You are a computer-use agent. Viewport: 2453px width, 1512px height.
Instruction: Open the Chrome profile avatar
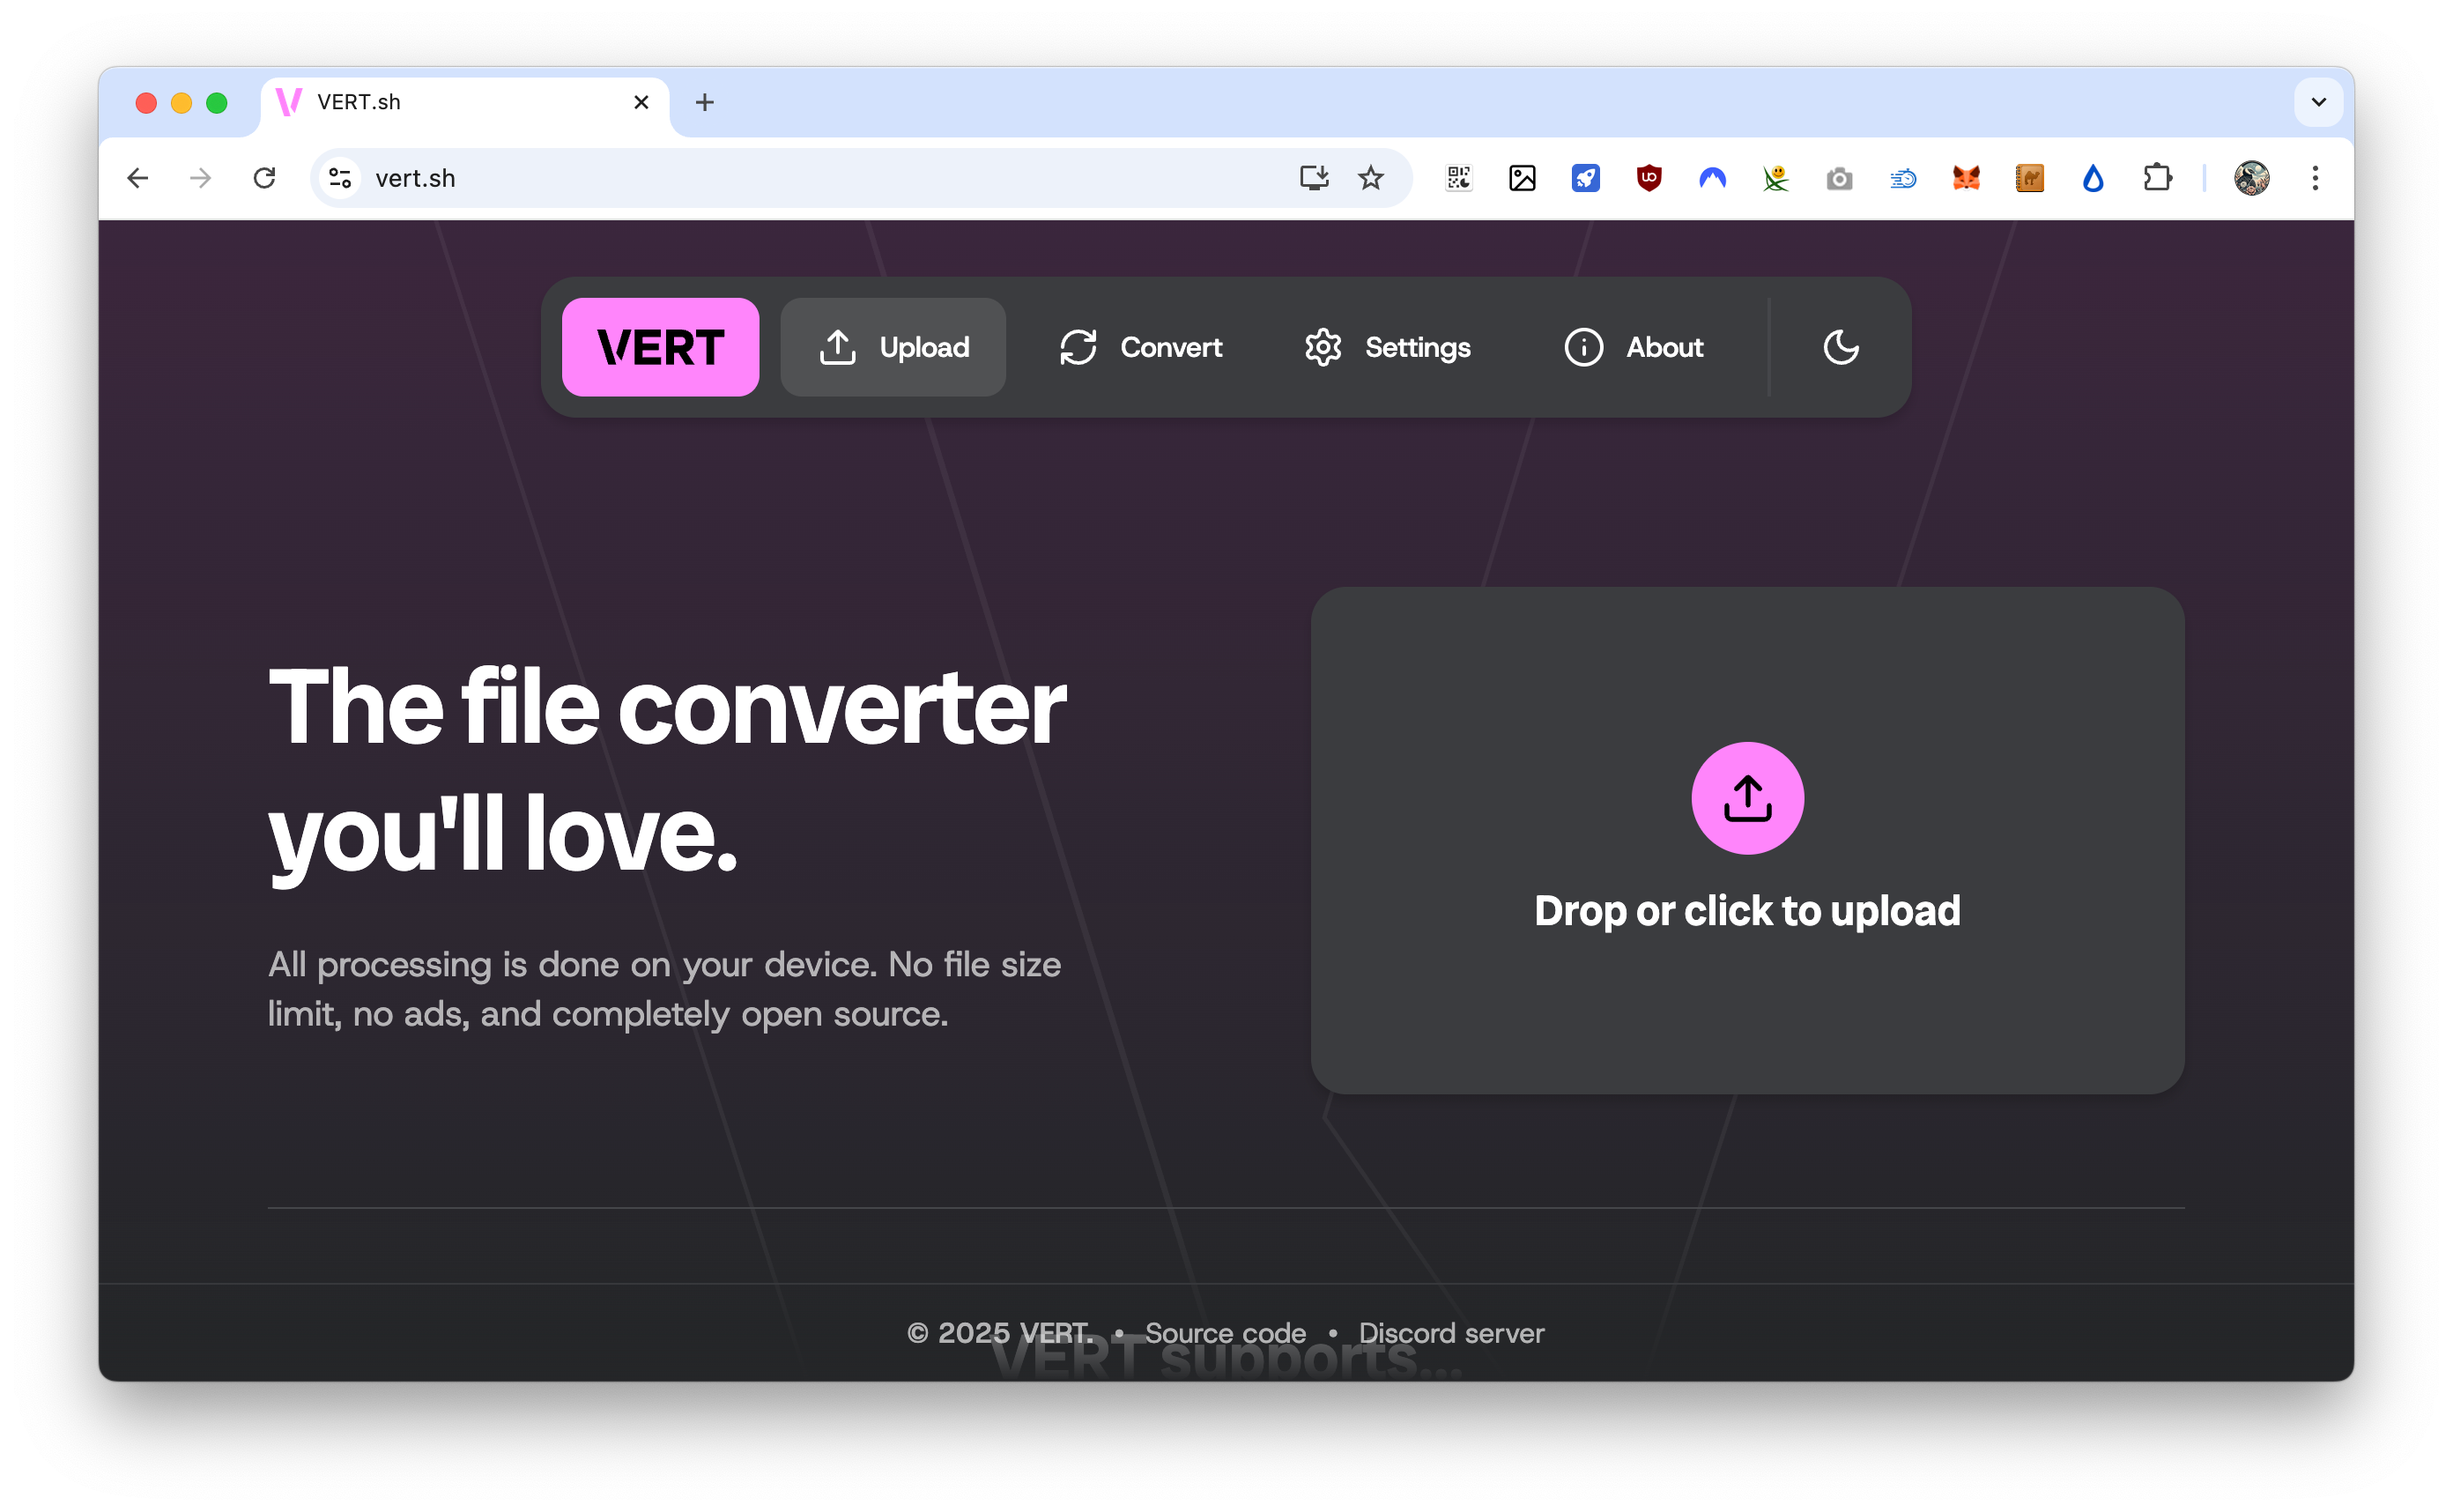[x=2251, y=178]
